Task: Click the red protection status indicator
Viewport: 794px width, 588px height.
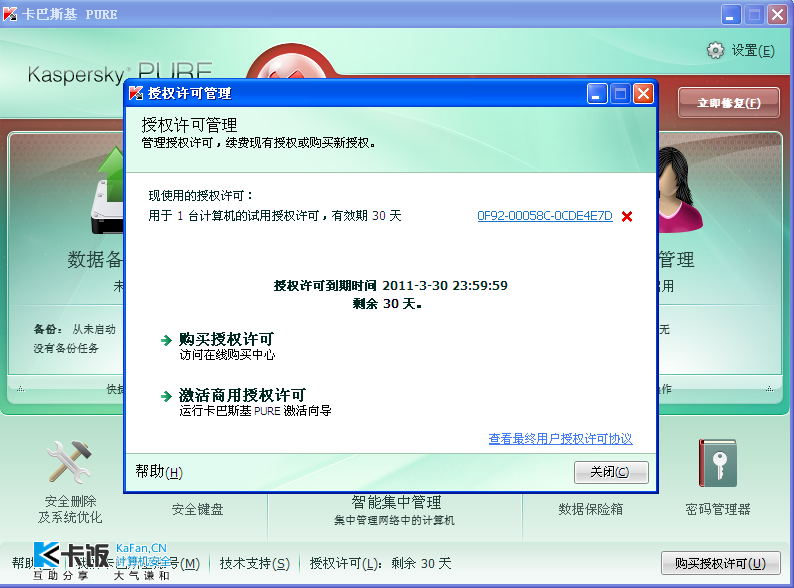Action: (292, 63)
